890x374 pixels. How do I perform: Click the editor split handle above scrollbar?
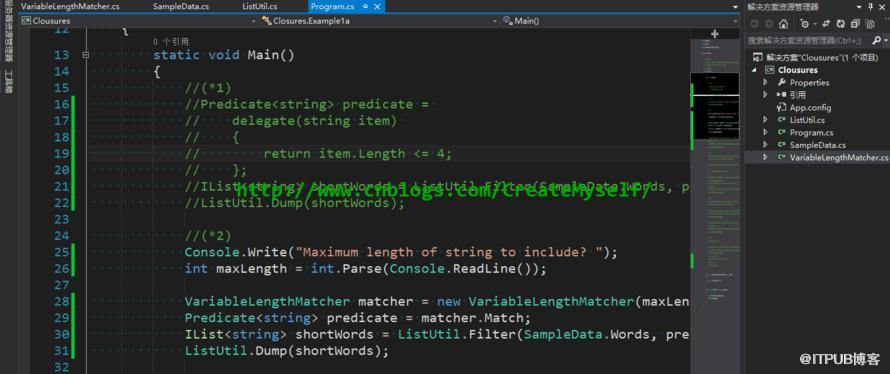715,33
